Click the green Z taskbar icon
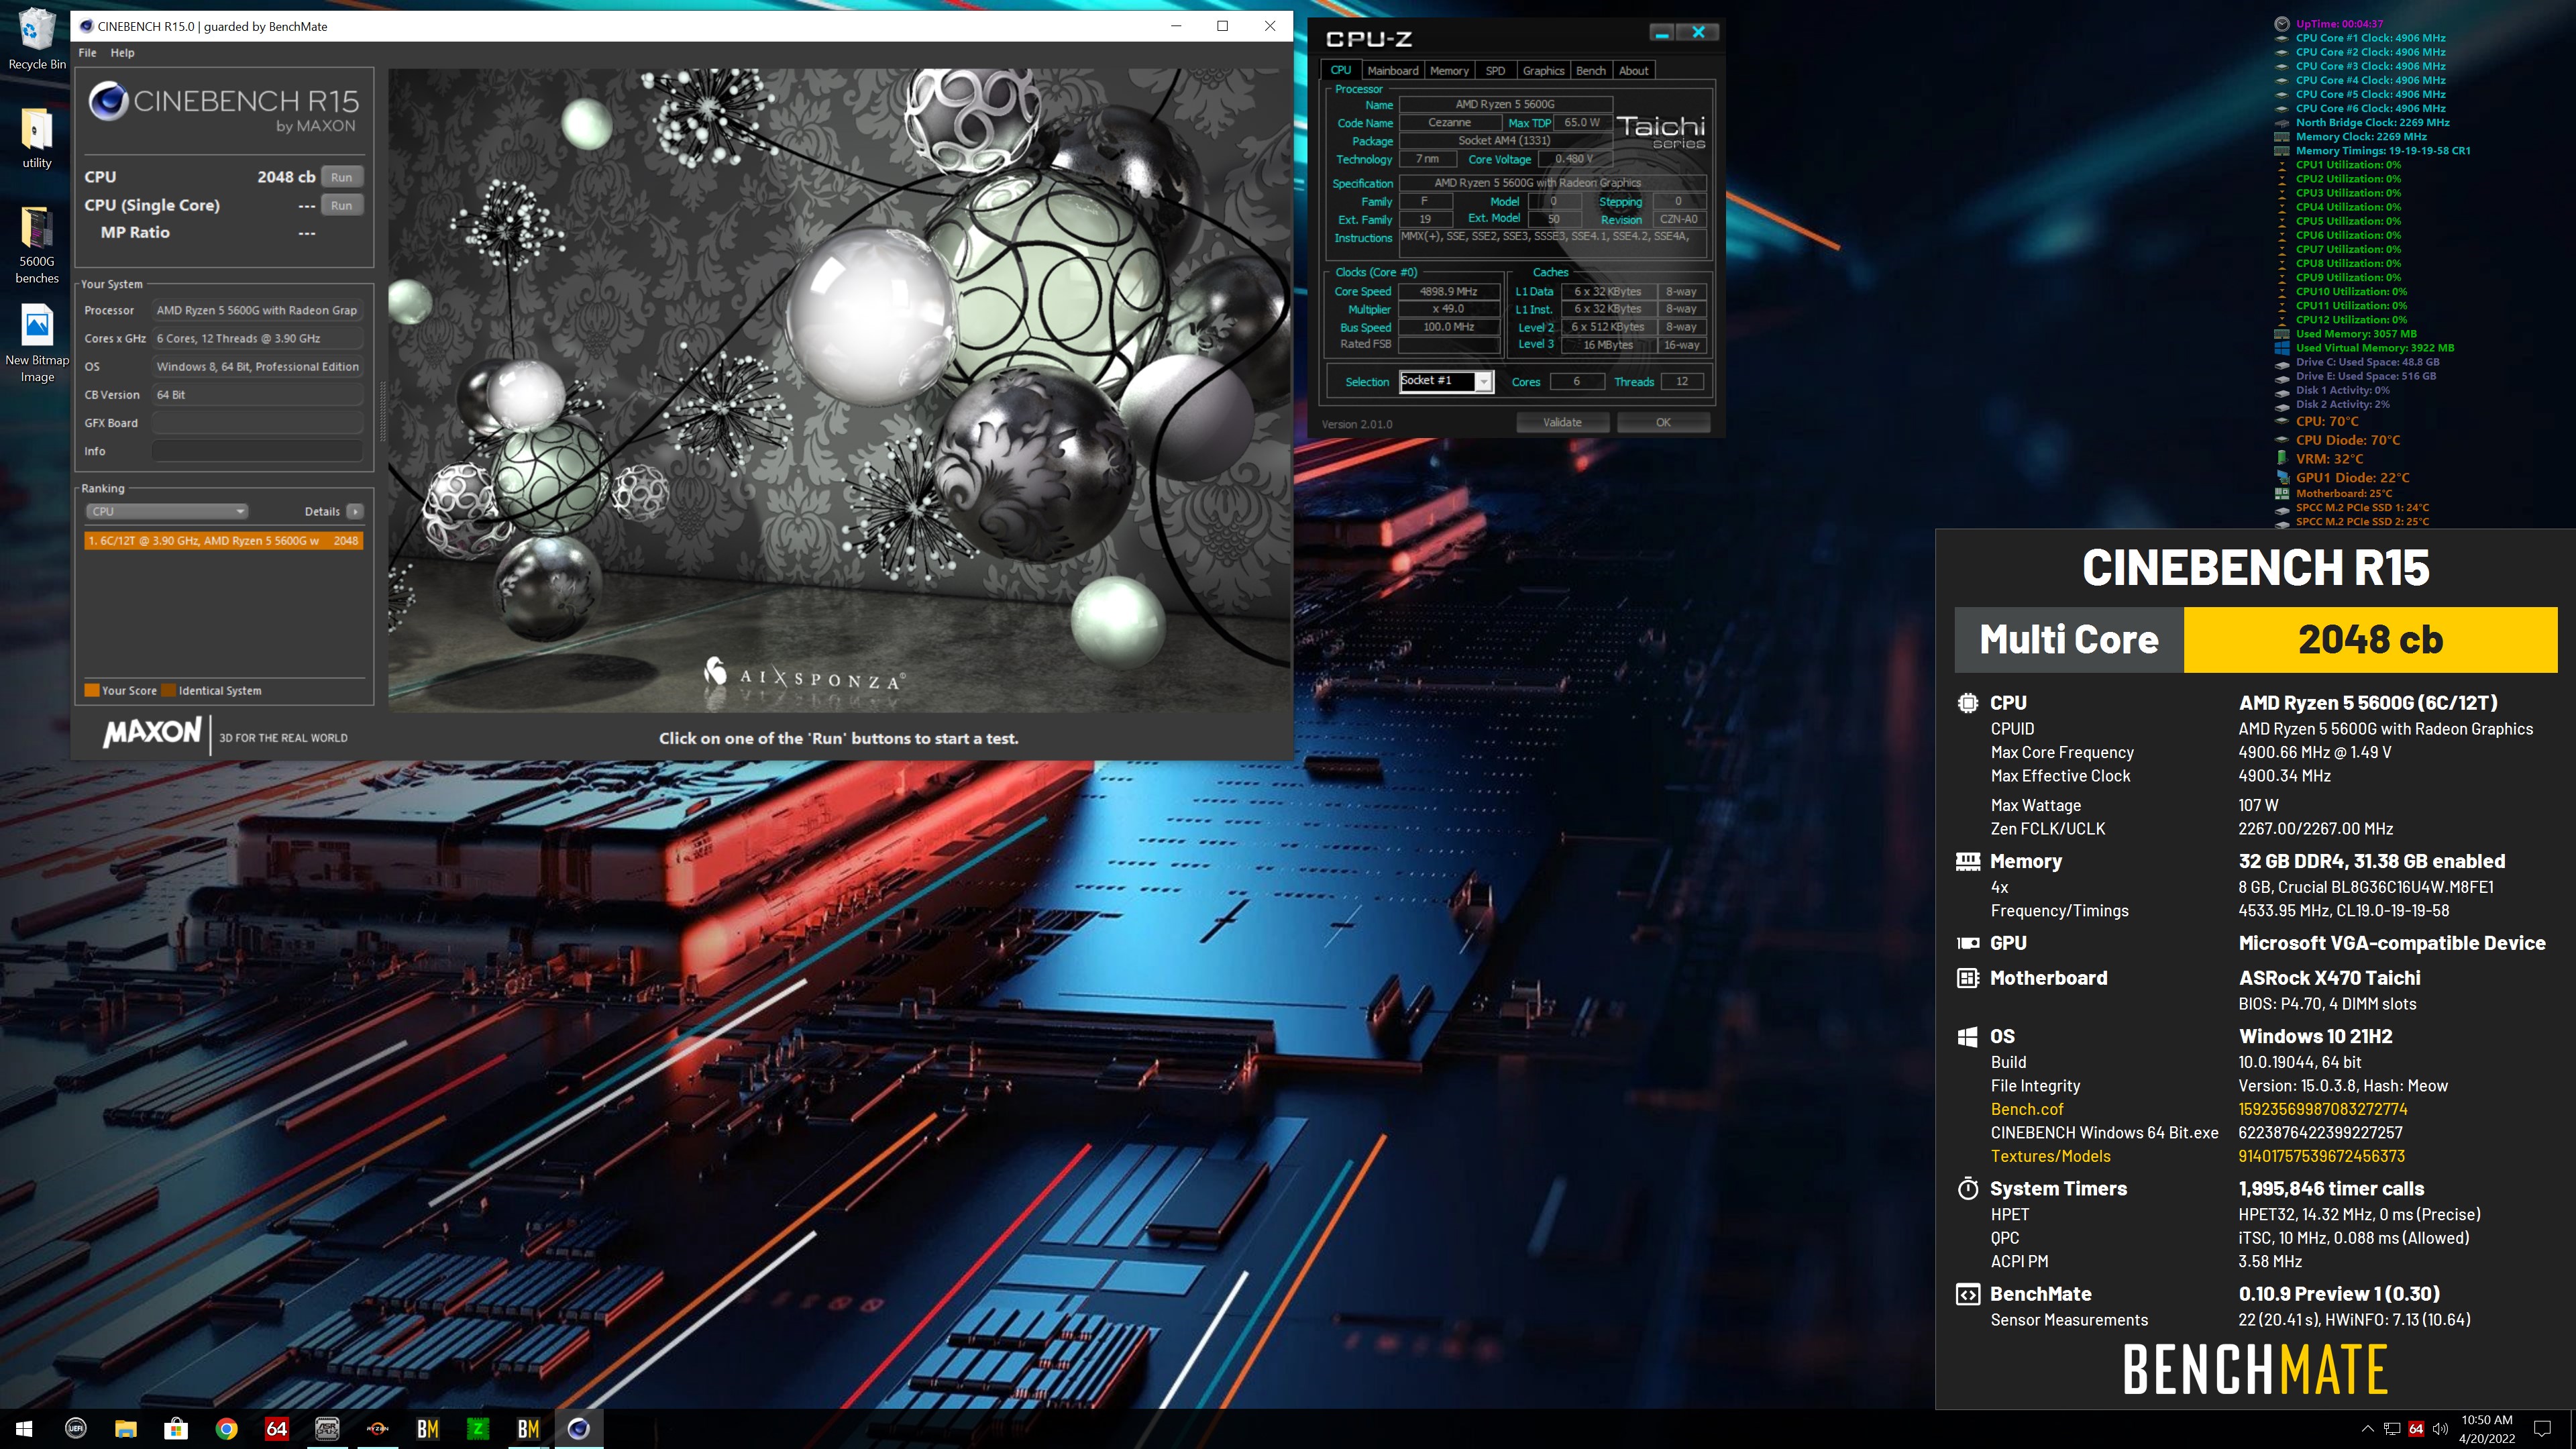The width and height of the screenshot is (2576, 1449). [x=478, y=1428]
